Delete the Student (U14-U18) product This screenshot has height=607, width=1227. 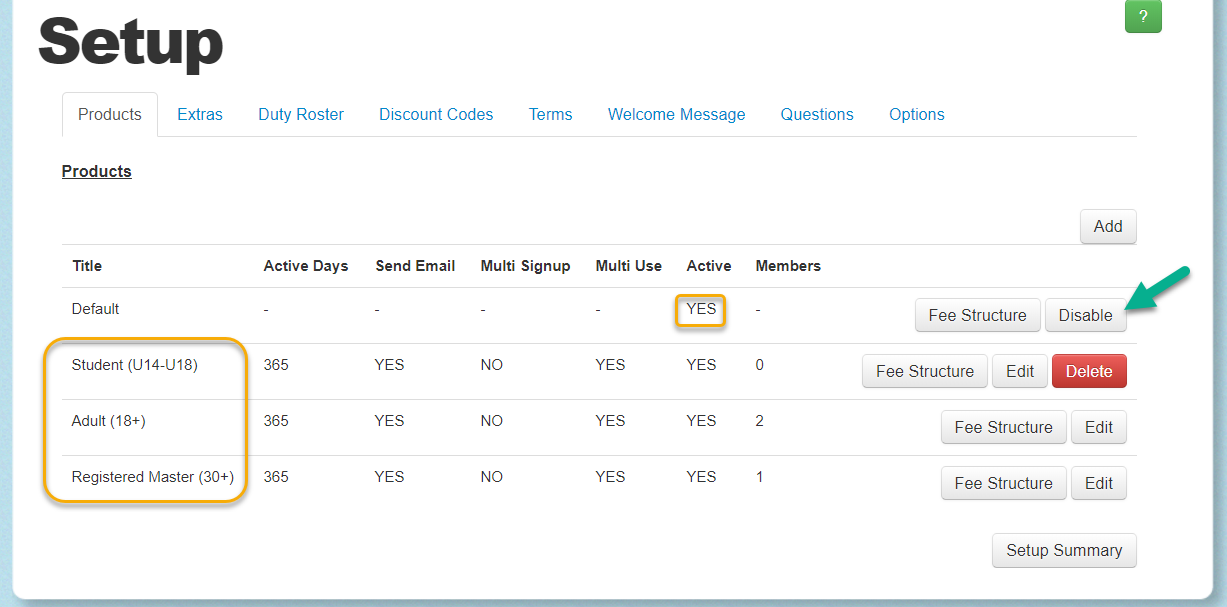click(1089, 371)
